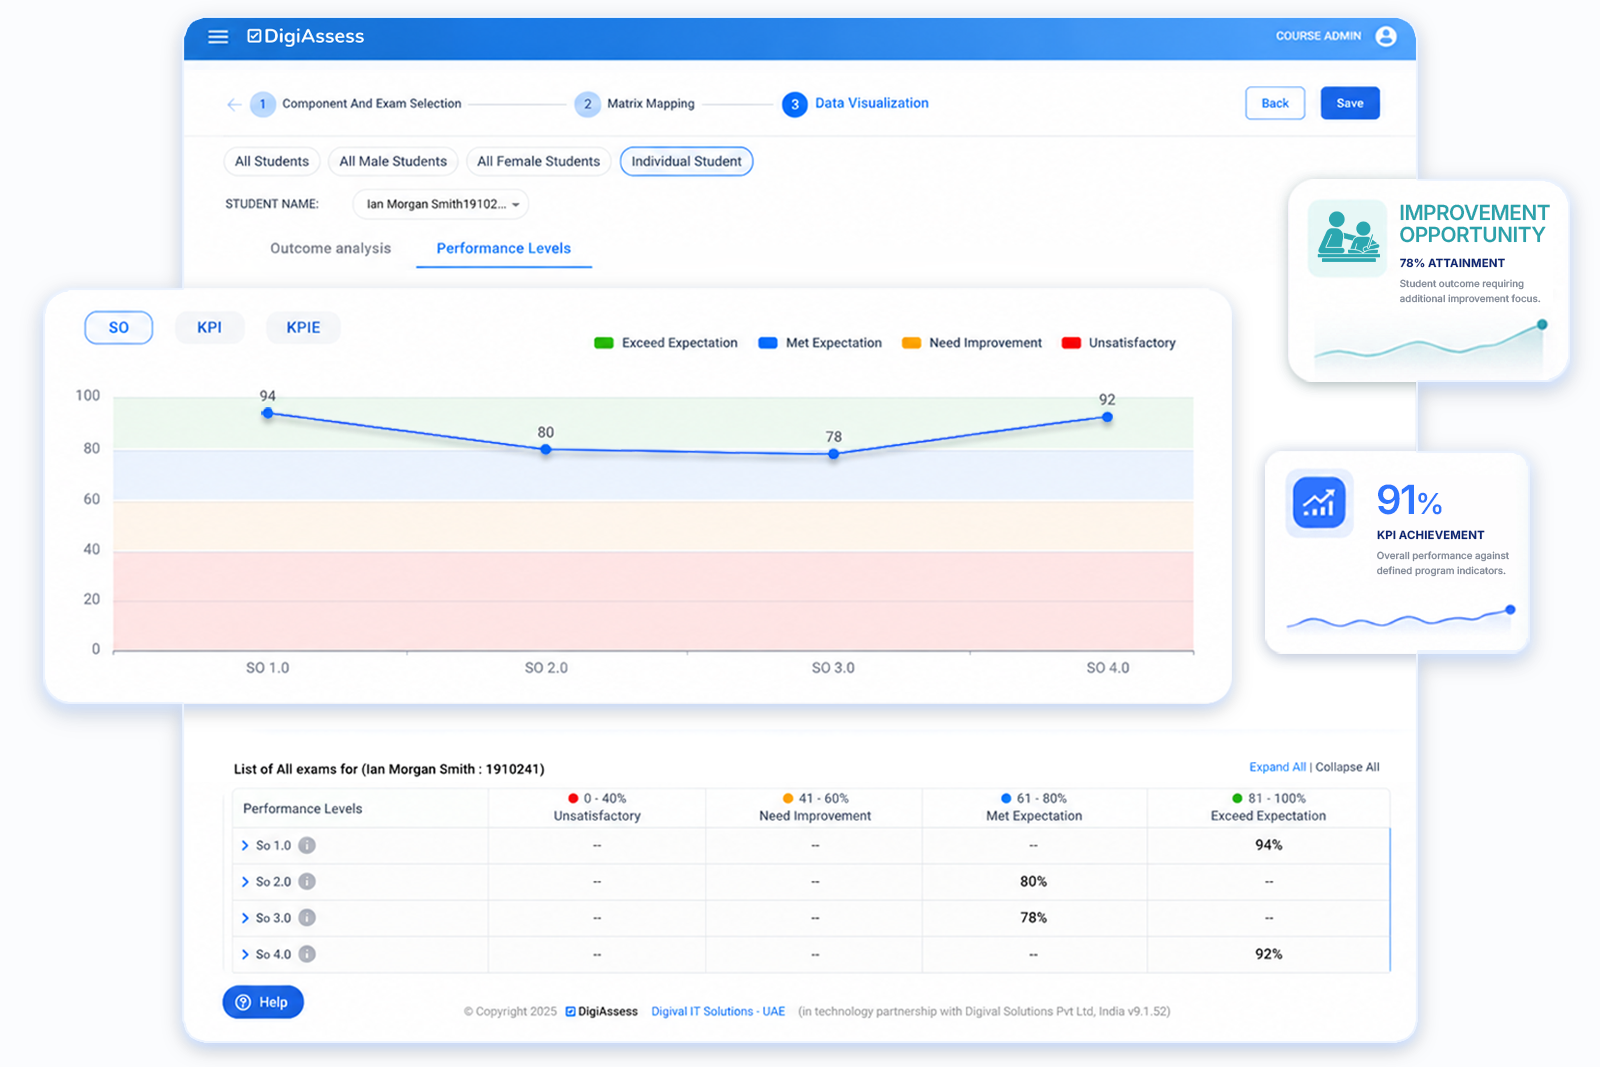Screen dimensions: 1600x1067
Task: Click the Performance Levels column header
Action: click(x=303, y=809)
